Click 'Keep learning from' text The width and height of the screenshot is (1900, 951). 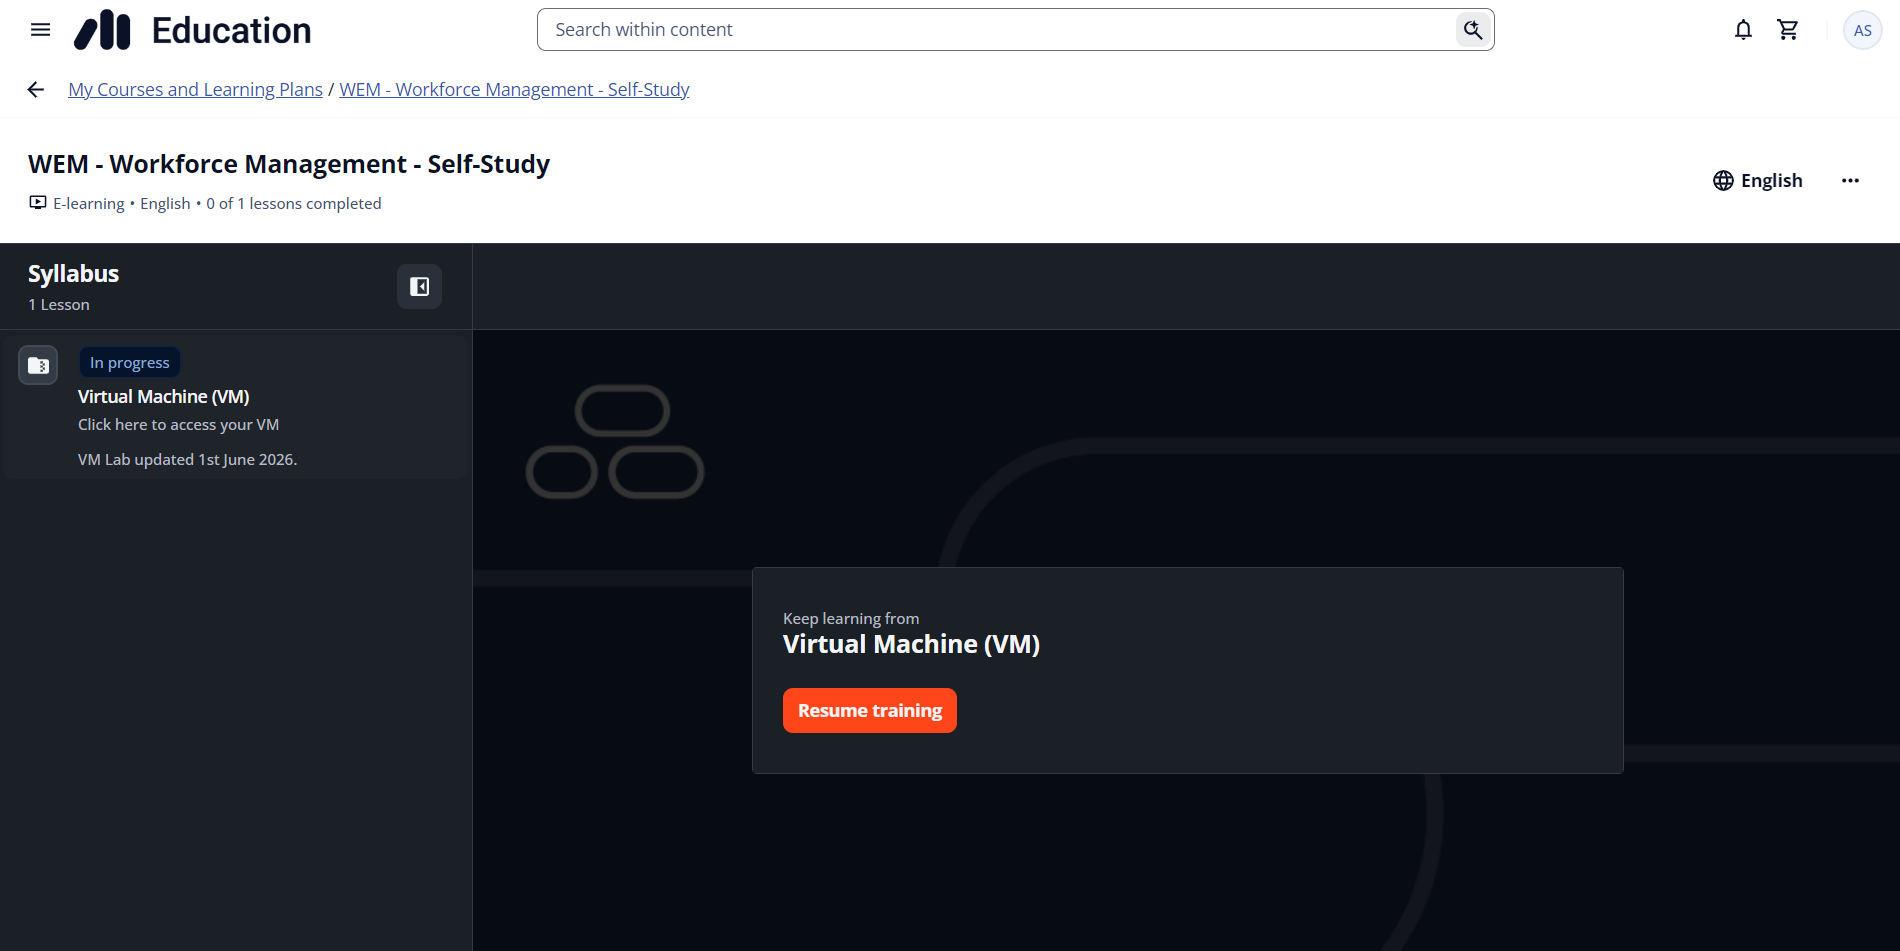851,619
